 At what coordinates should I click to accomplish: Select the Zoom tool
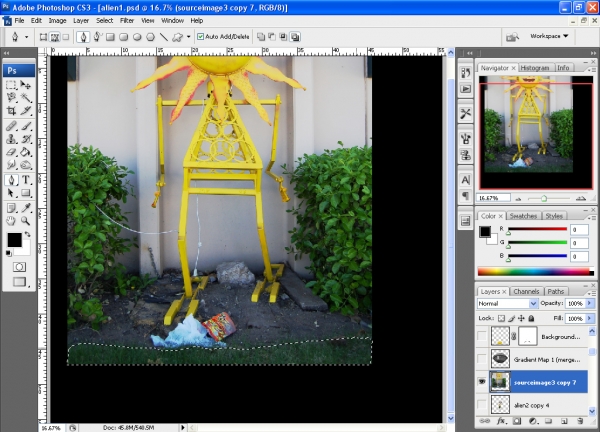pos(26,221)
